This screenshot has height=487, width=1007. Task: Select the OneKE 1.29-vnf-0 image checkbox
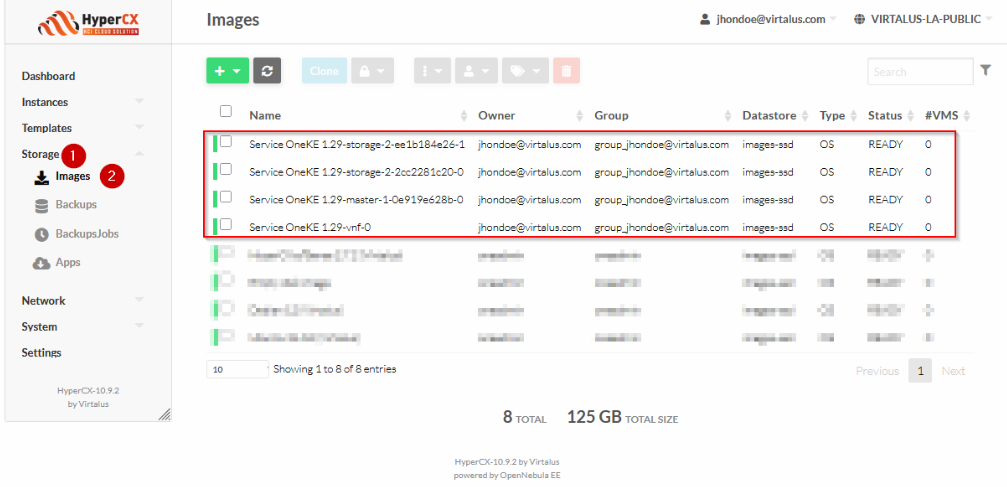coord(226,224)
